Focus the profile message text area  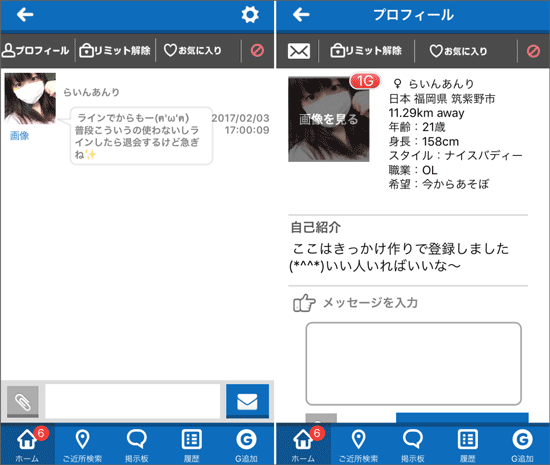click(x=414, y=364)
